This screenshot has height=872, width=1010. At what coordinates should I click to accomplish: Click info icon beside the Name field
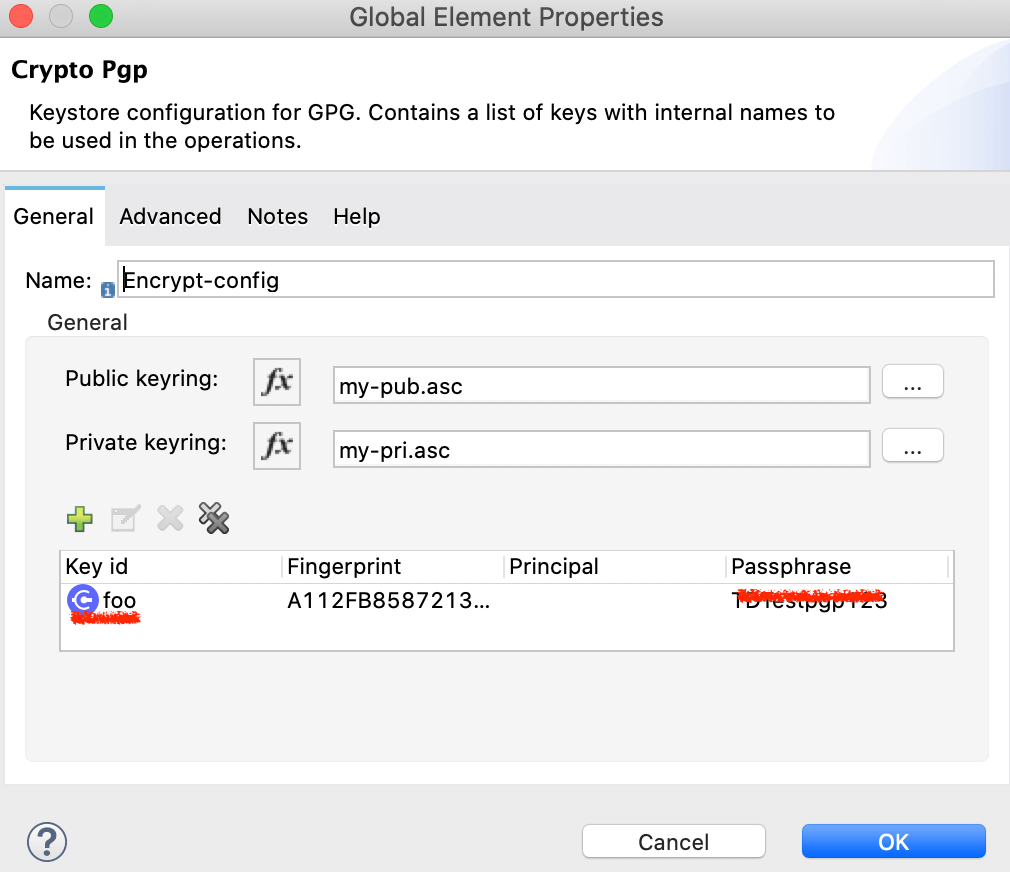click(107, 290)
